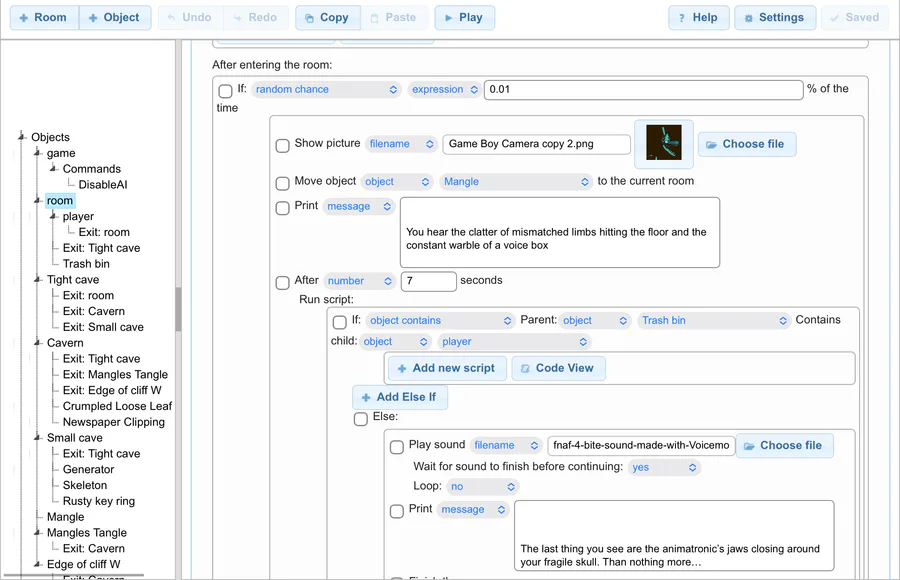900x580 pixels.
Task: Click Add new script button
Action: (447, 368)
